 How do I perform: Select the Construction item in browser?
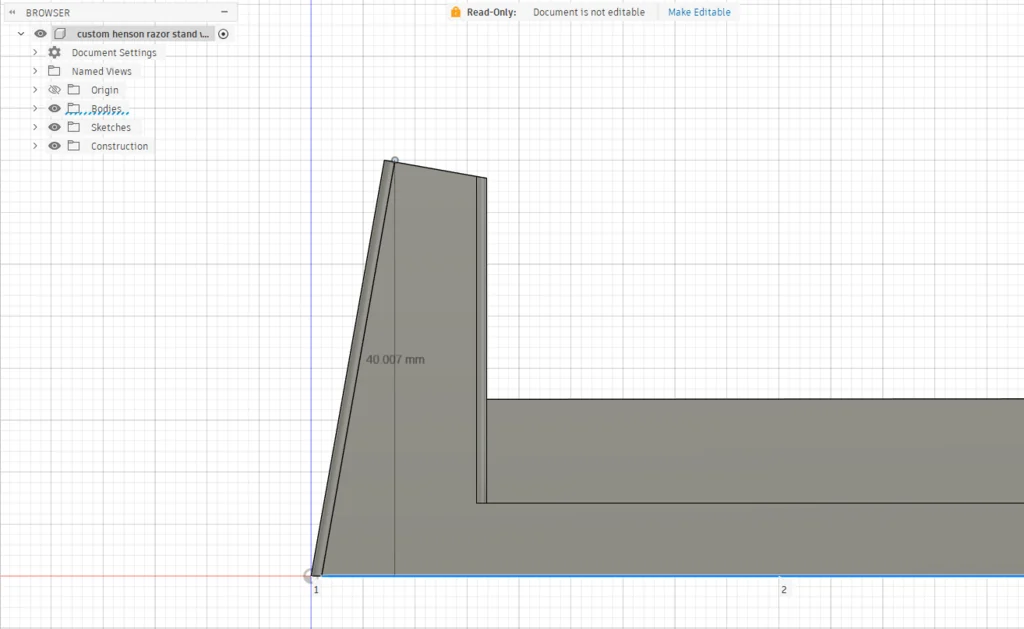point(119,146)
